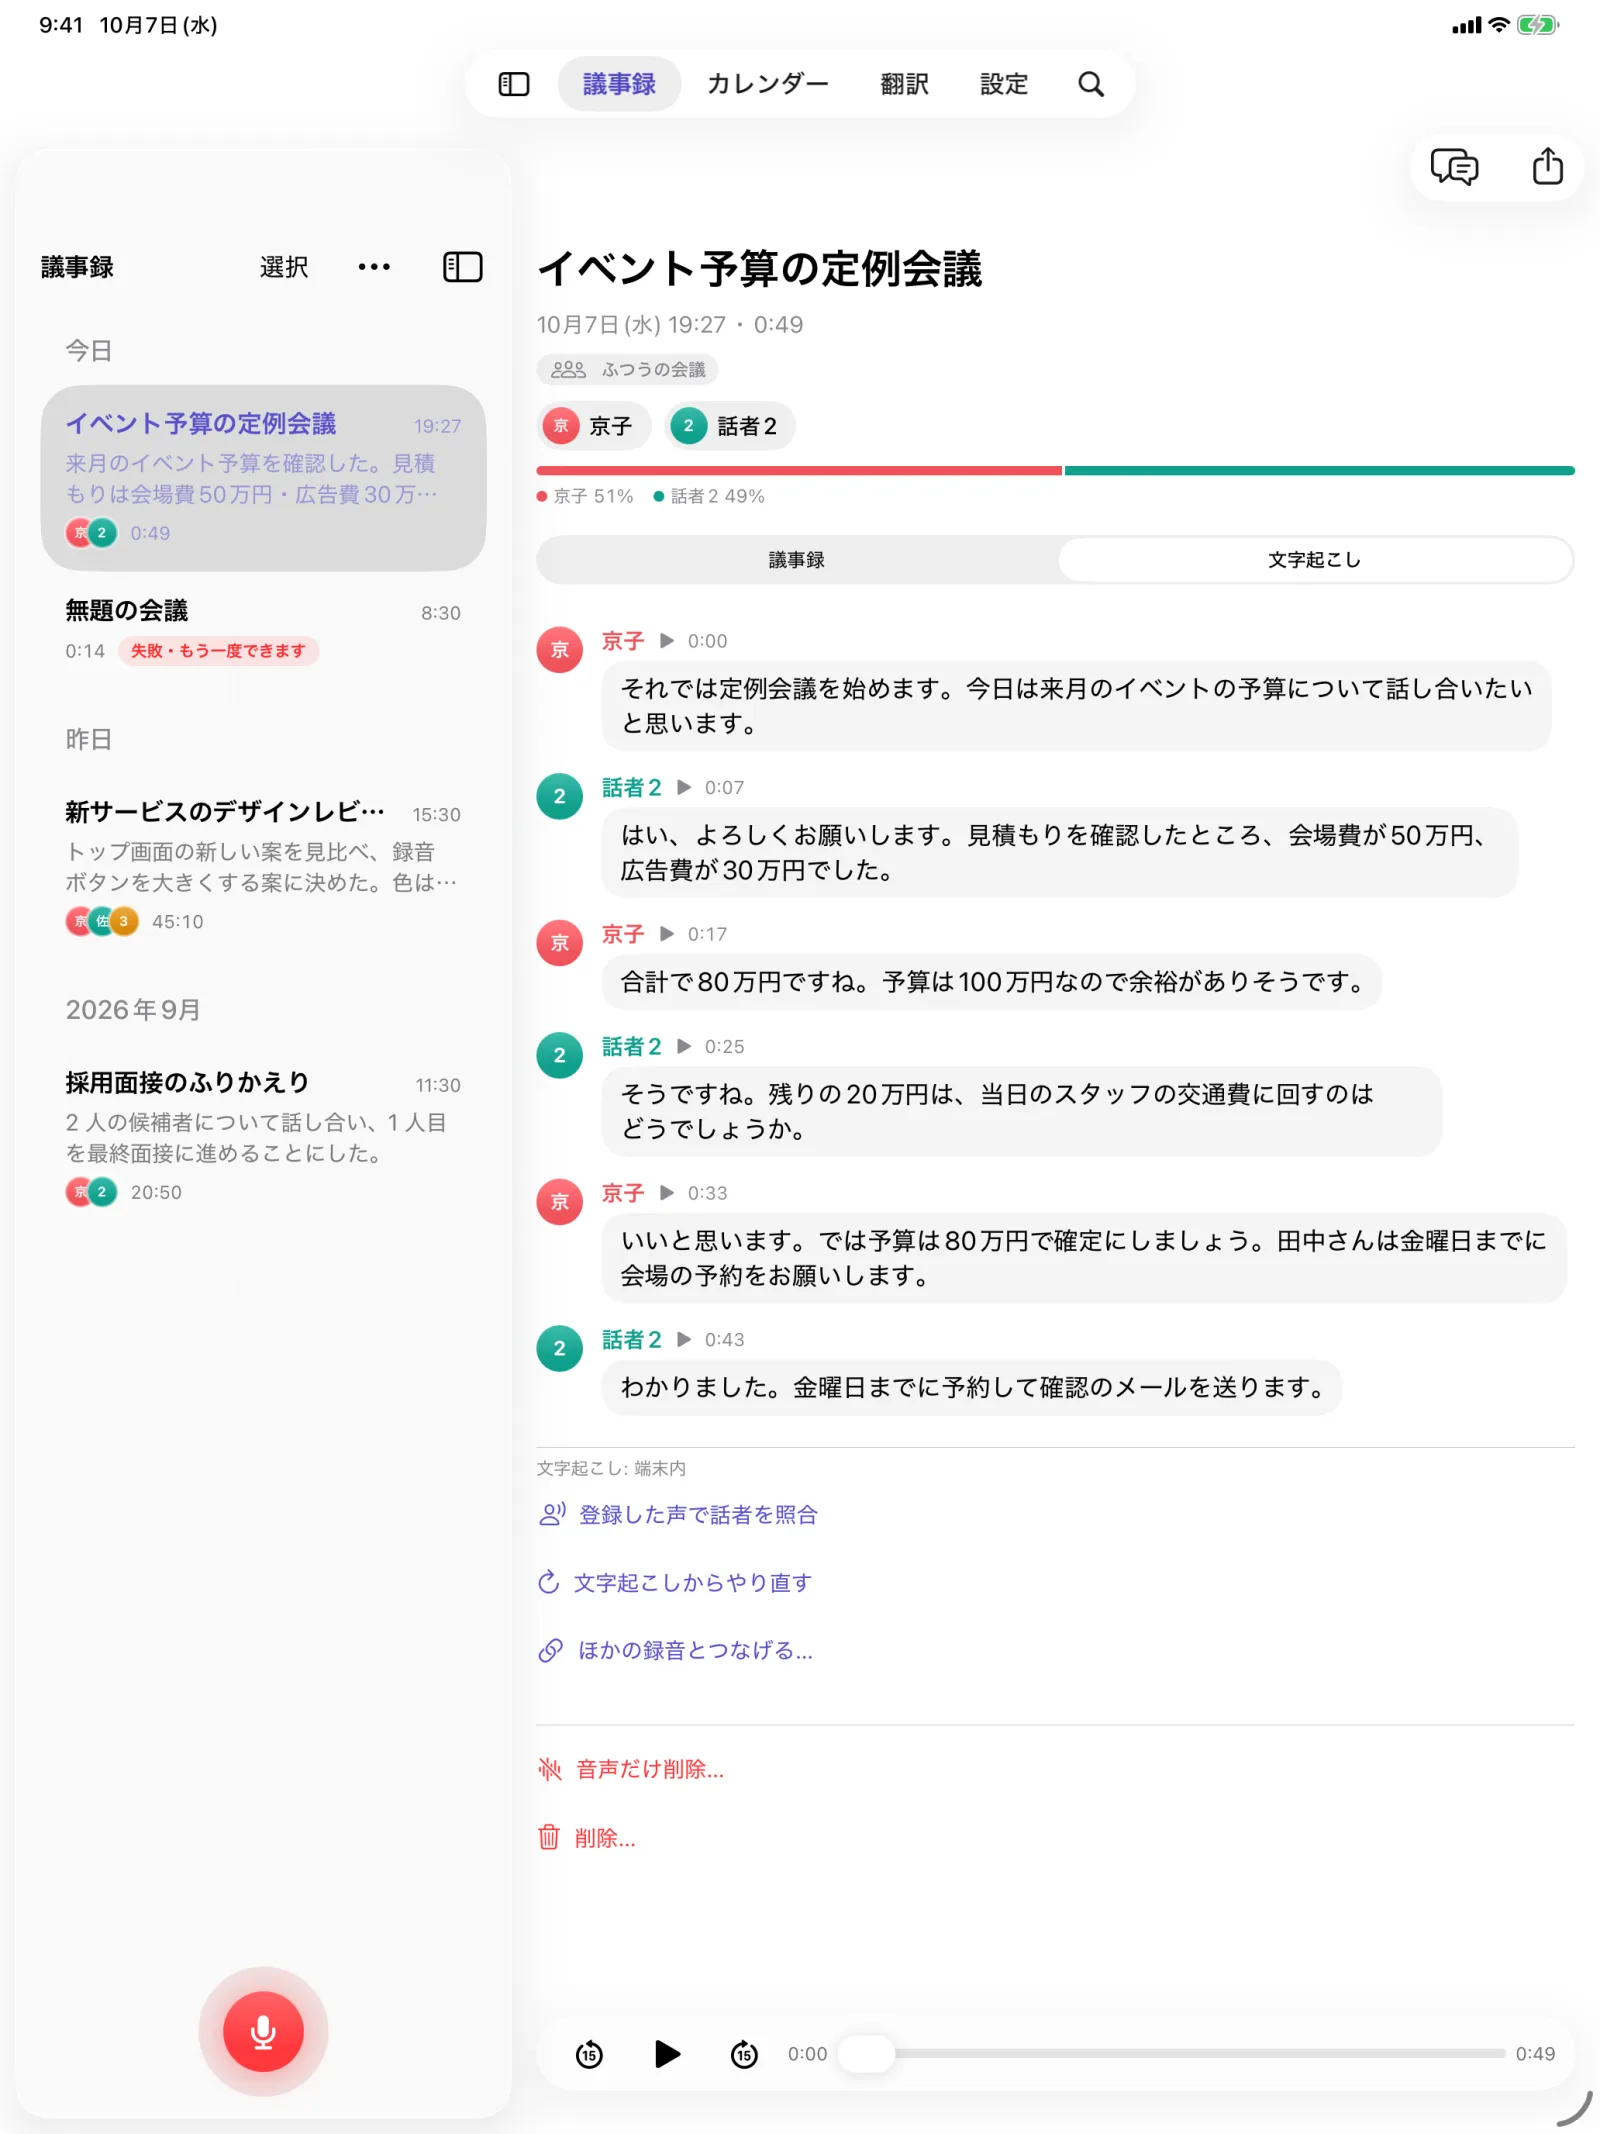Viewport: 1600px width, 2134px height.
Task: Play segment at 0:33 by 京子
Action: pyautogui.click(x=666, y=1192)
